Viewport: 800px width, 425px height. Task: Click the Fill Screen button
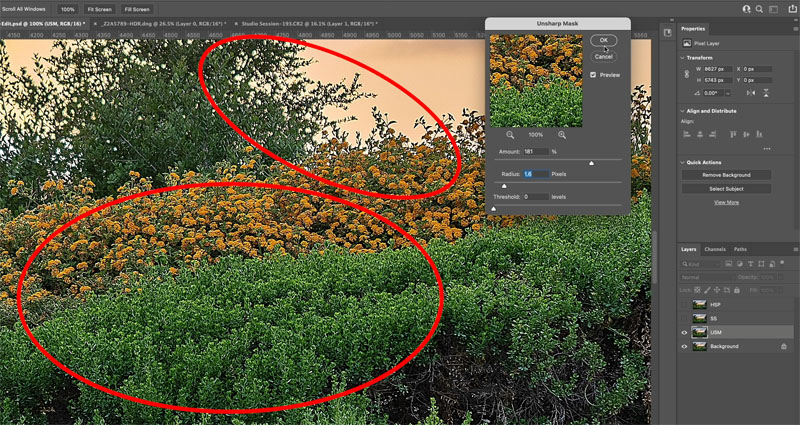point(137,9)
